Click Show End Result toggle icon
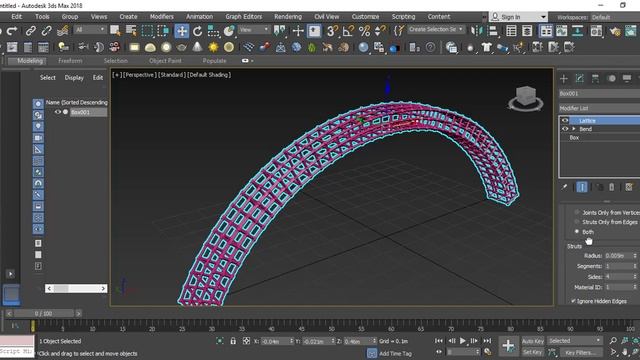 (x=582, y=187)
